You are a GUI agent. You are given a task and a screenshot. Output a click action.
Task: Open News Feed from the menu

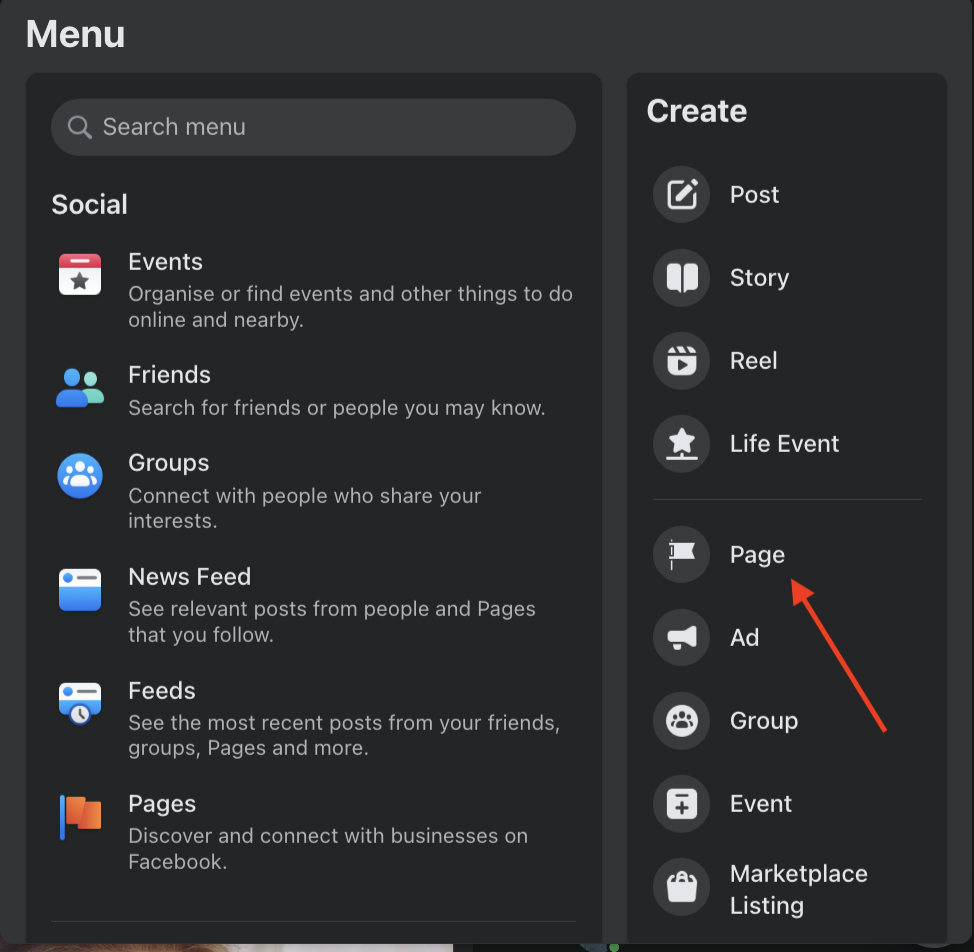(313, 605)
